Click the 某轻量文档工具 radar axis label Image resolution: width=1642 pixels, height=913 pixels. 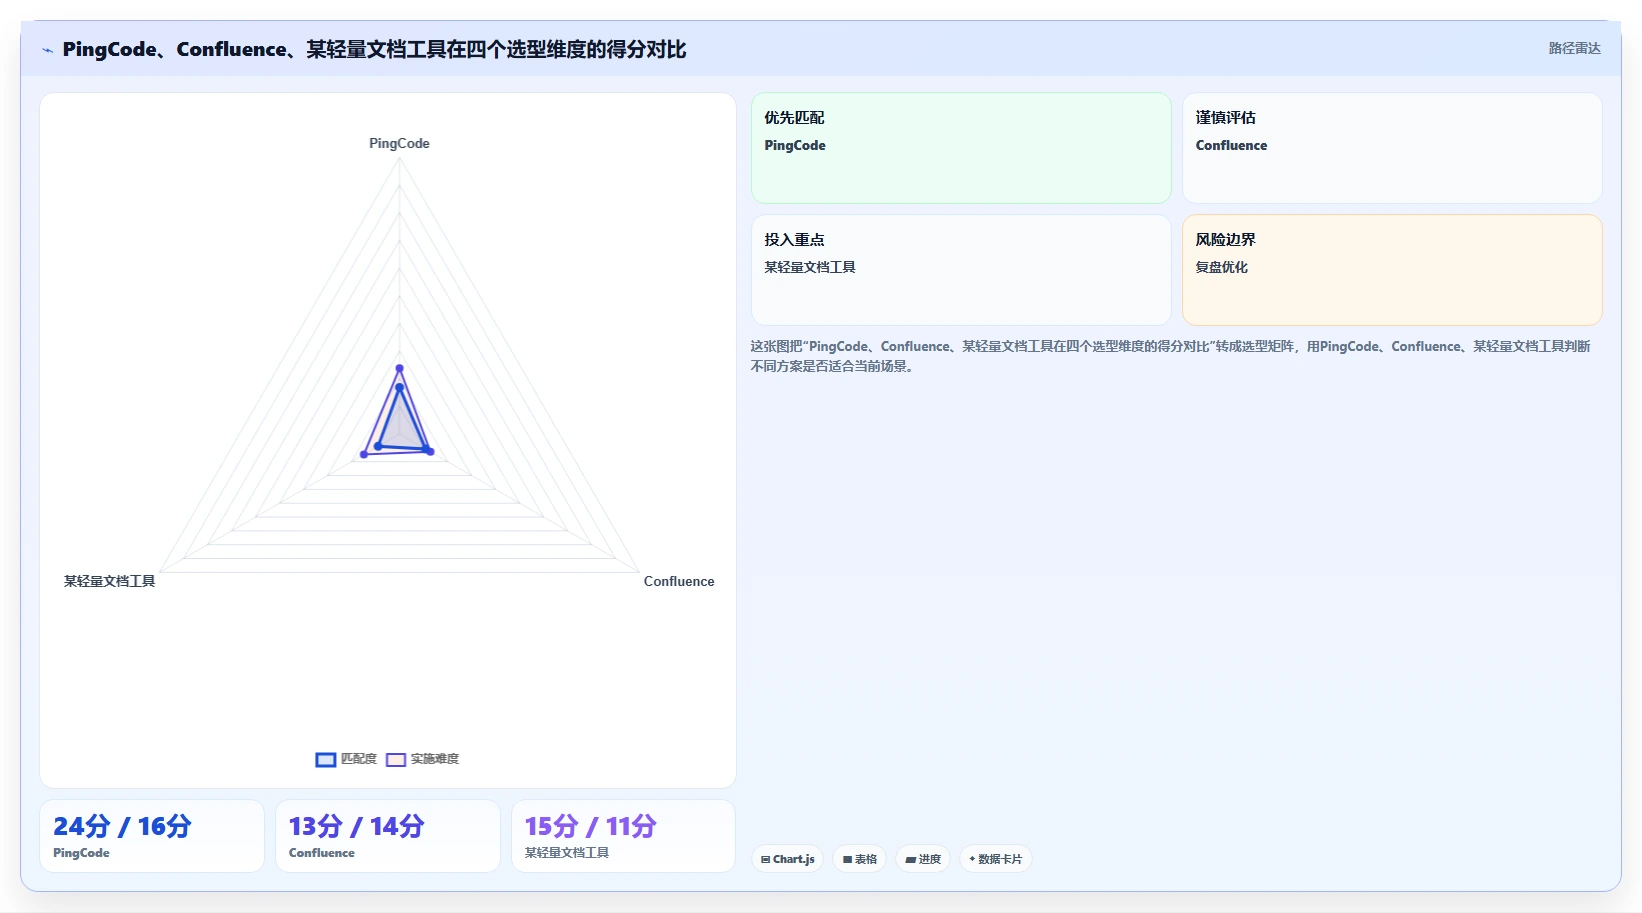[110, 581]
